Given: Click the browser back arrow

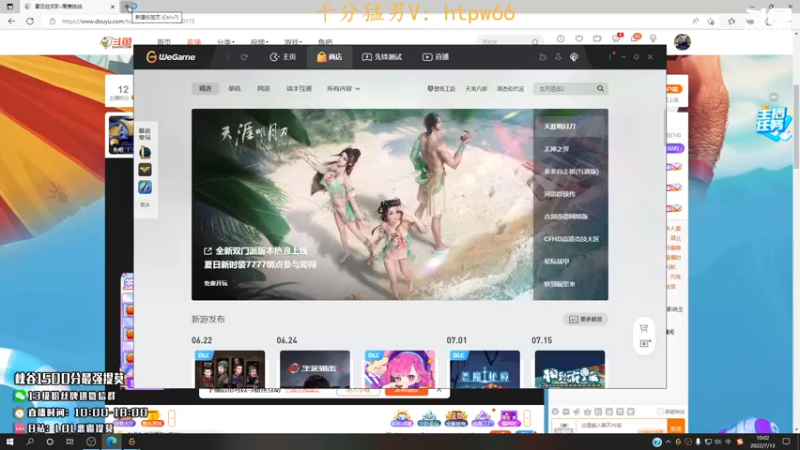Looking at the screenshot, I should 11,21.
